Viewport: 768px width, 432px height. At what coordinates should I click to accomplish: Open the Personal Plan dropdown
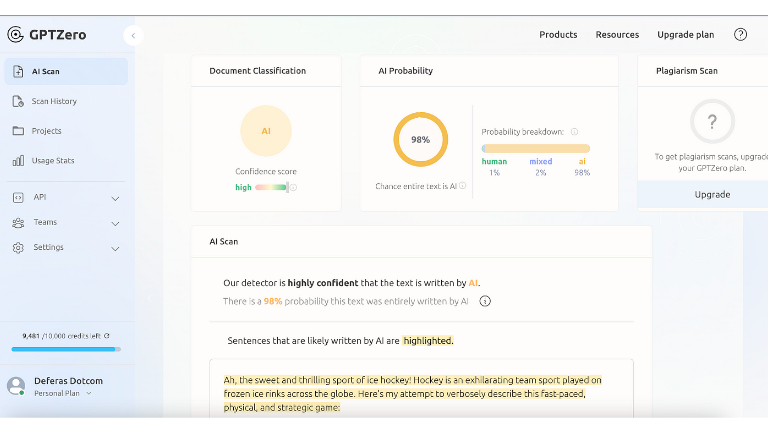tap(63, 393)
